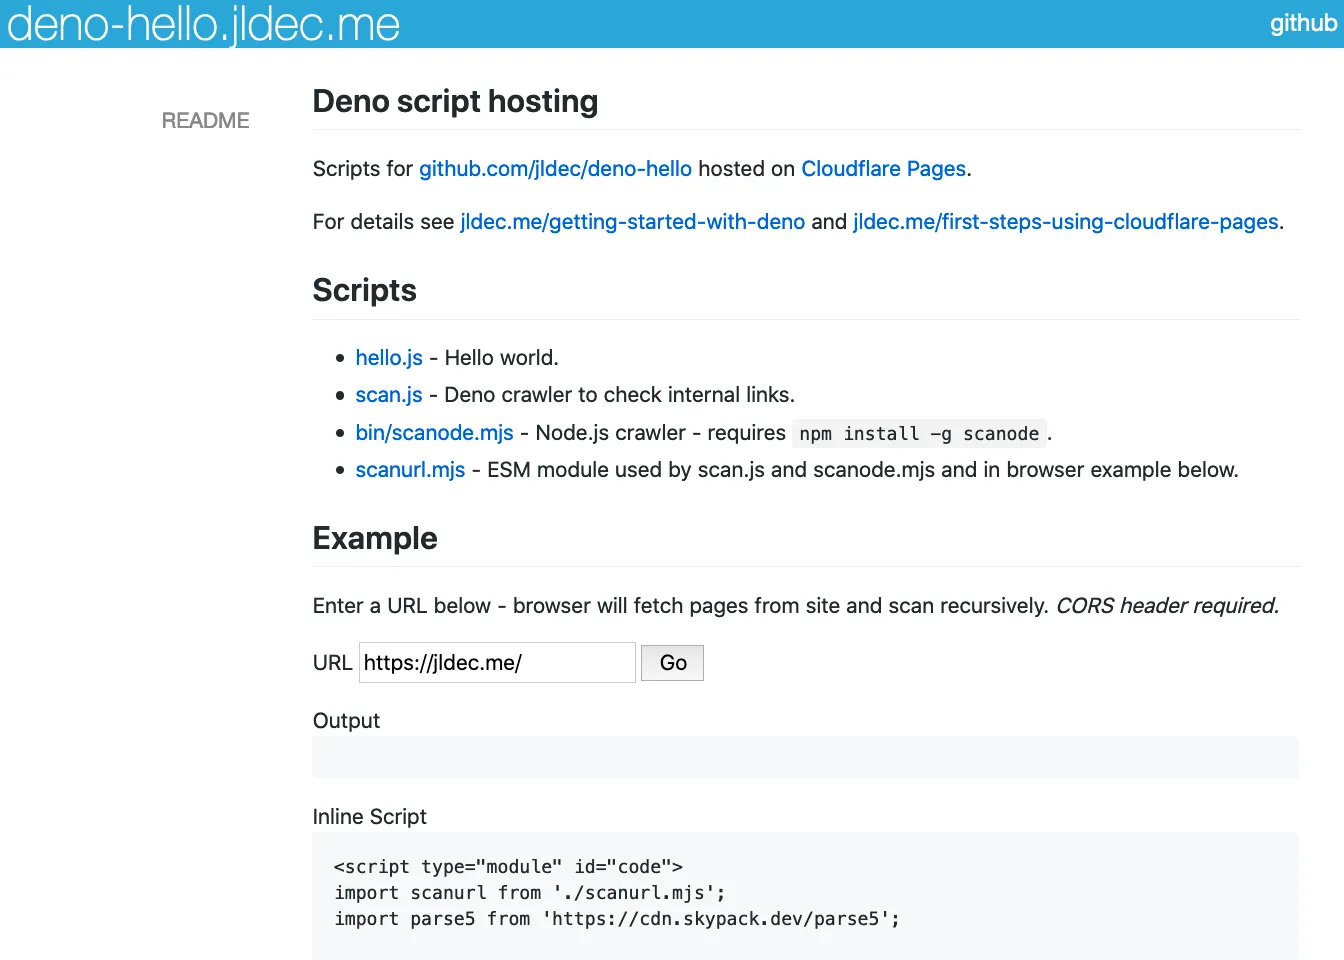Click the deno-hello.jldec.me site title
This screenshot has width=1344, height=960.
[202, 24]
